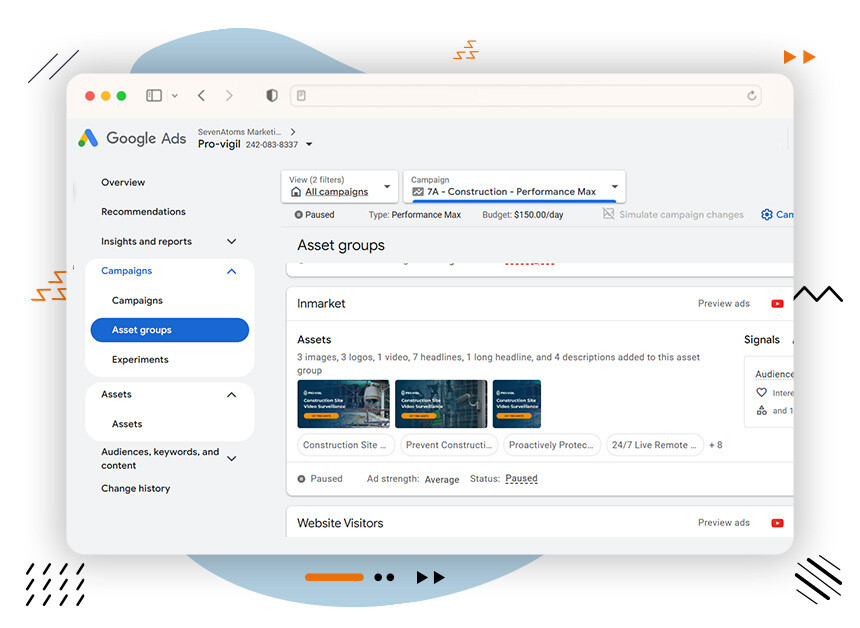Click the Safari sidebar toggle icon
The height and width of the screenshot is (628, 860).
pos(152,95)
